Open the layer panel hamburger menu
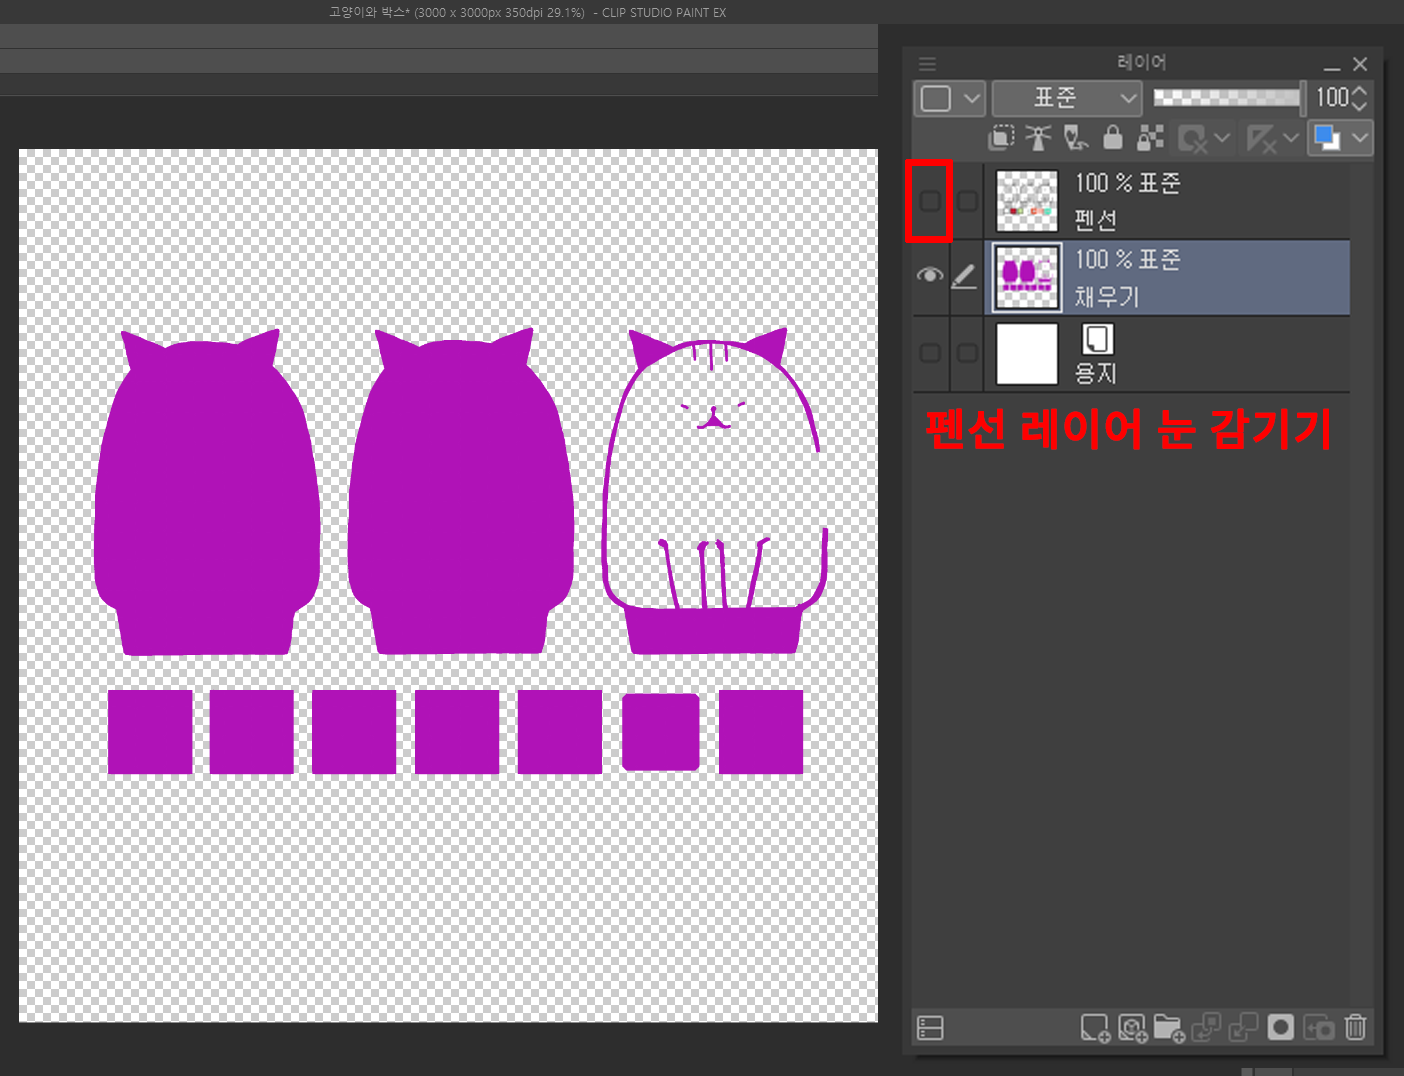This screenshot has width=1404, height=1076. (x=927, y=64)
